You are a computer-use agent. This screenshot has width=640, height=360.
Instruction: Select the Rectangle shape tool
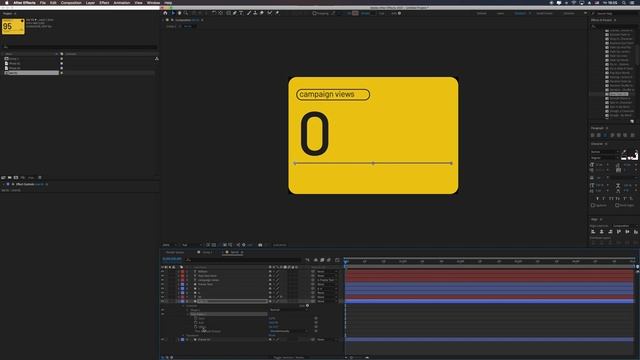pyautogui.click(x=228, y=13)
